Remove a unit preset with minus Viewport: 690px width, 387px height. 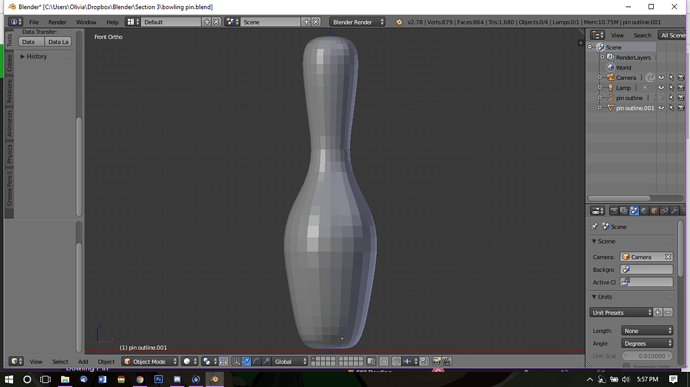coord(668,312)
